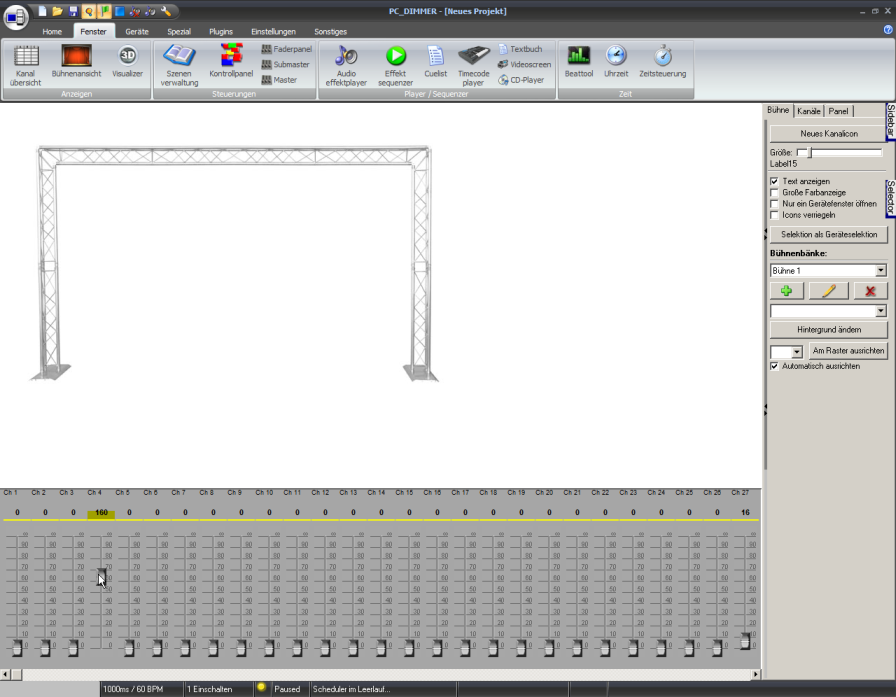896x697 pixels.
Task: Switch to the Plugins ribbon tab
Action: coord(221,31)
